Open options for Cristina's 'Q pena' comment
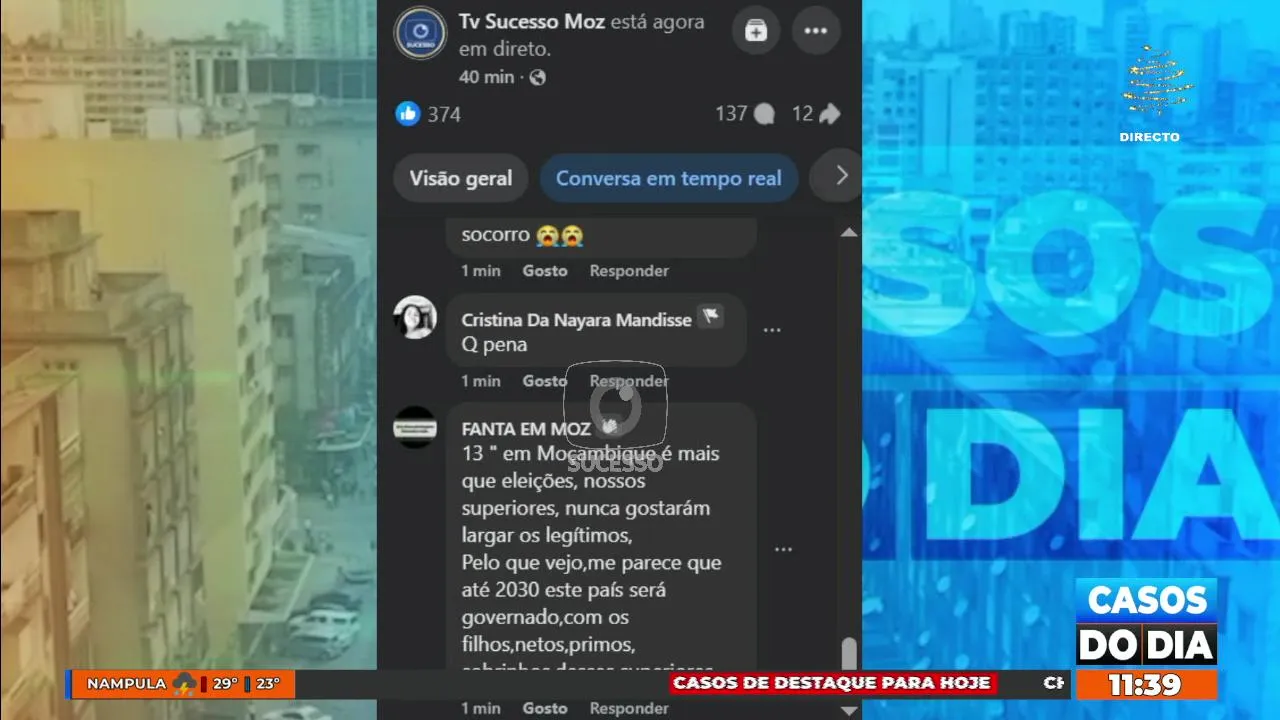The image size is (1280, 720). [x=772, y=330]
